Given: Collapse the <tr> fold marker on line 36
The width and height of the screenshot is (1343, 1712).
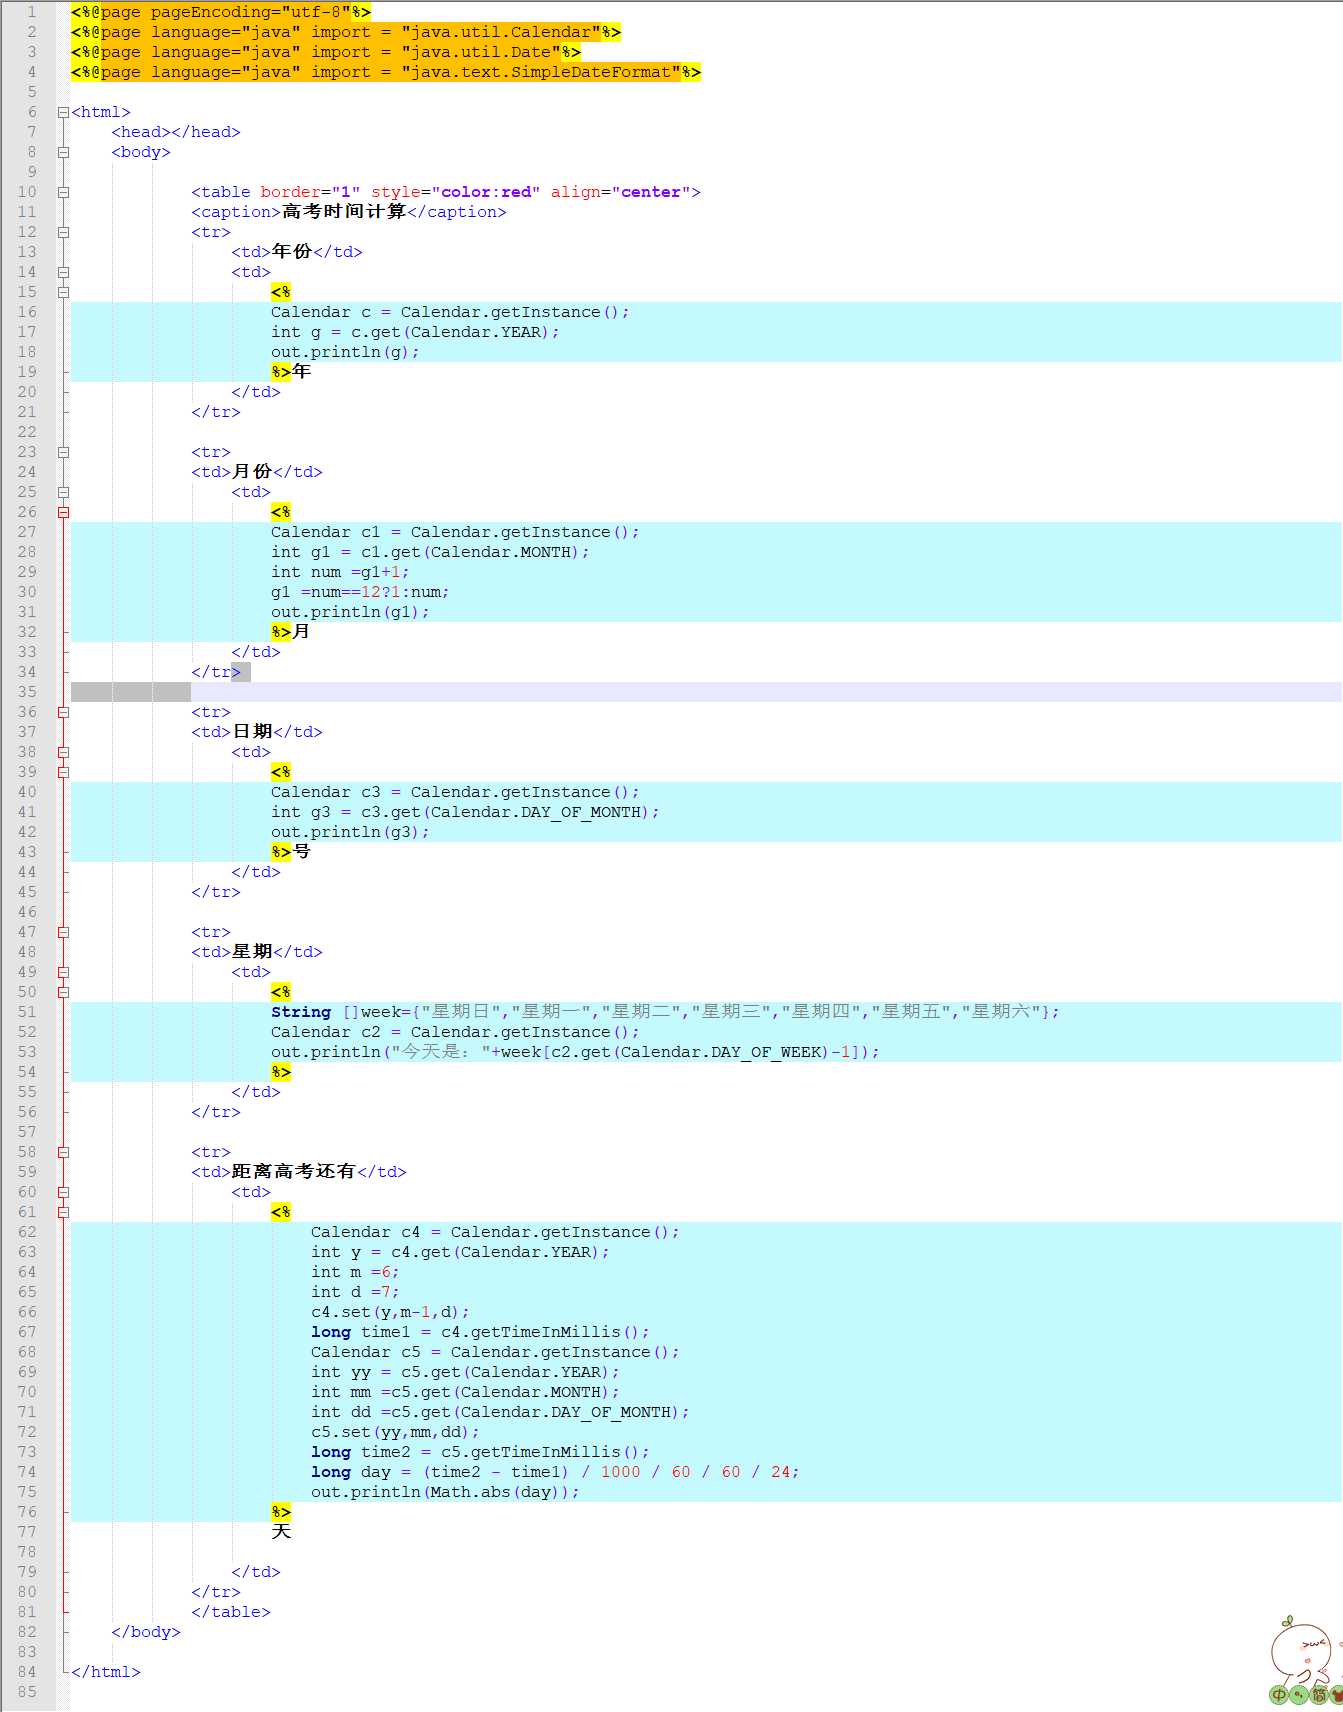Looking at the screenshot, I should [63, 712].
